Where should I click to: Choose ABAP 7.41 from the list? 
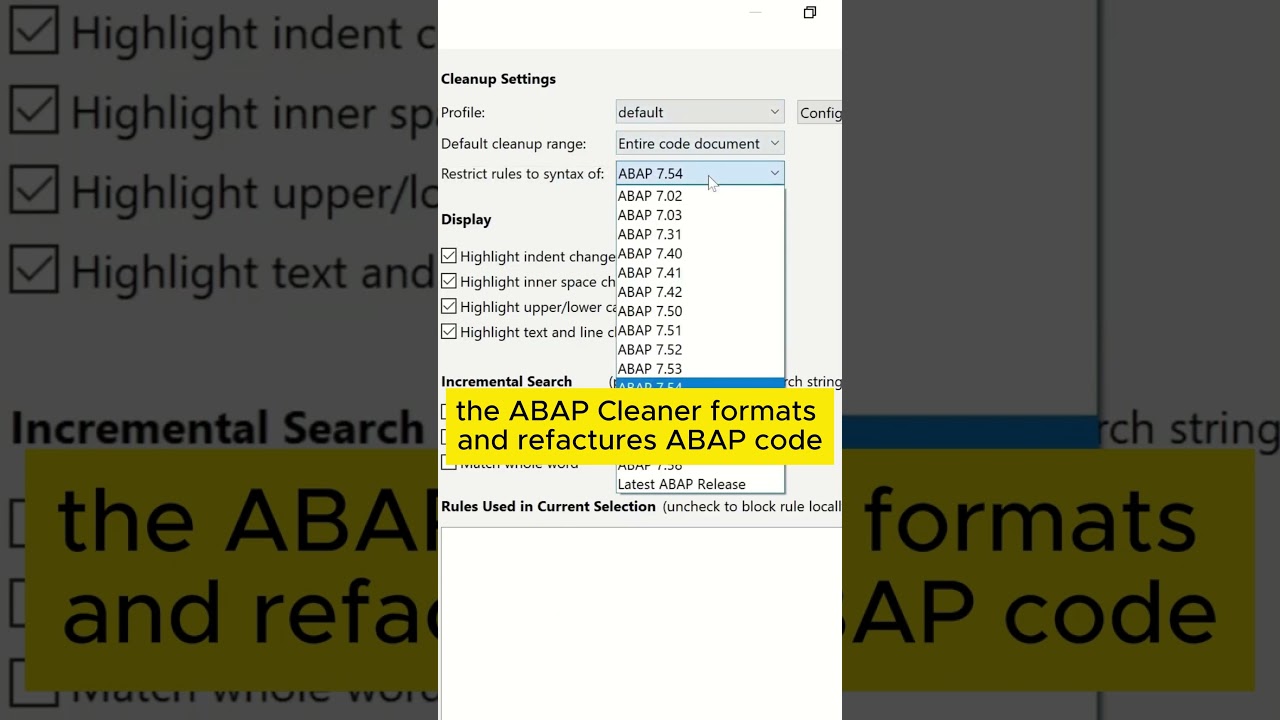pyautogui.click(x=650, y=273)
